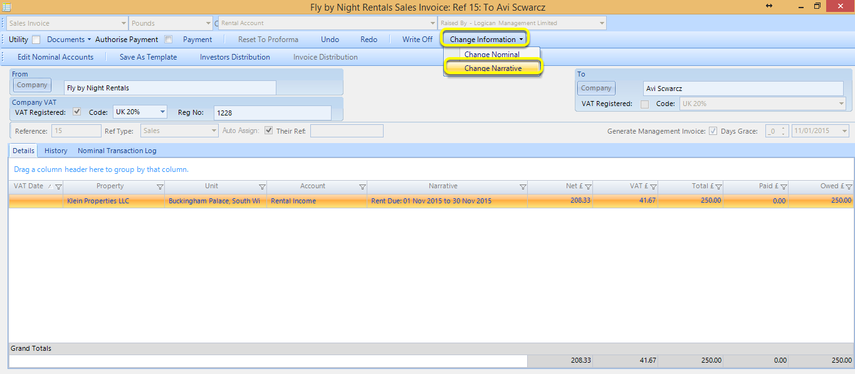
Task: Click the 41.67 VAT cell in the row
Action: pos(625,201)
